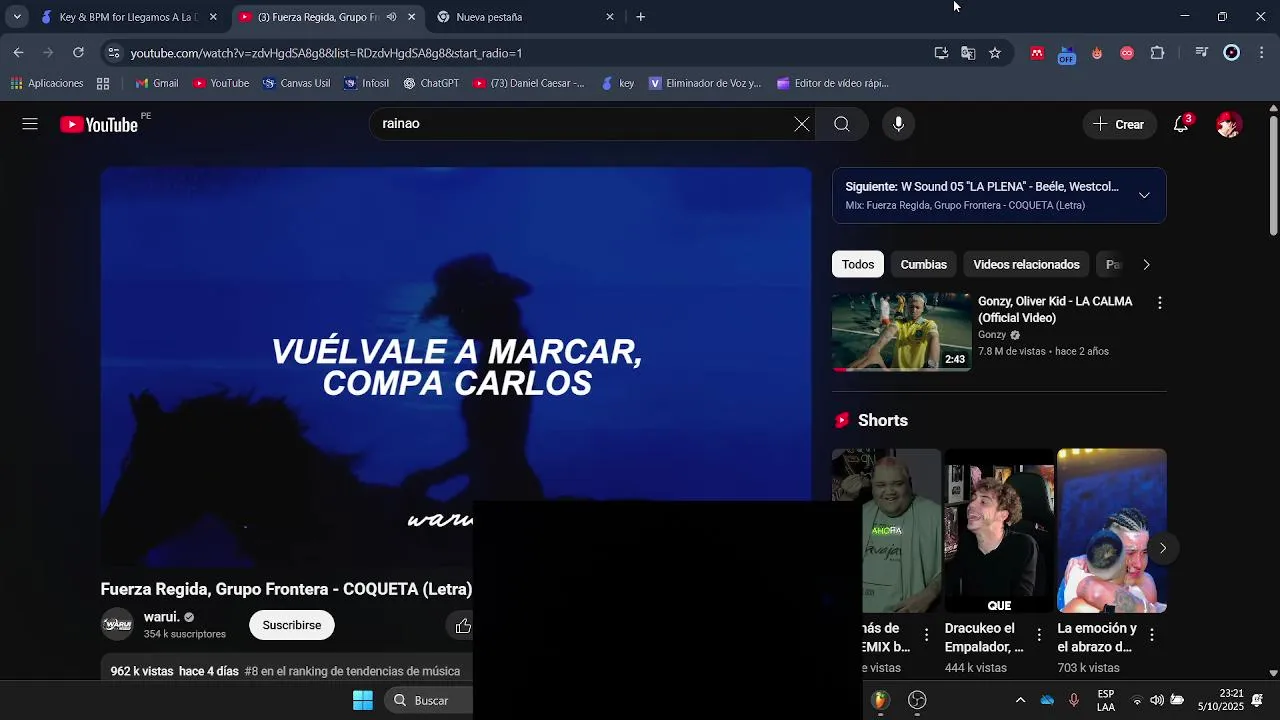
Task: Open LA CALMA video thumbnail
Action: tap(901, 332)
